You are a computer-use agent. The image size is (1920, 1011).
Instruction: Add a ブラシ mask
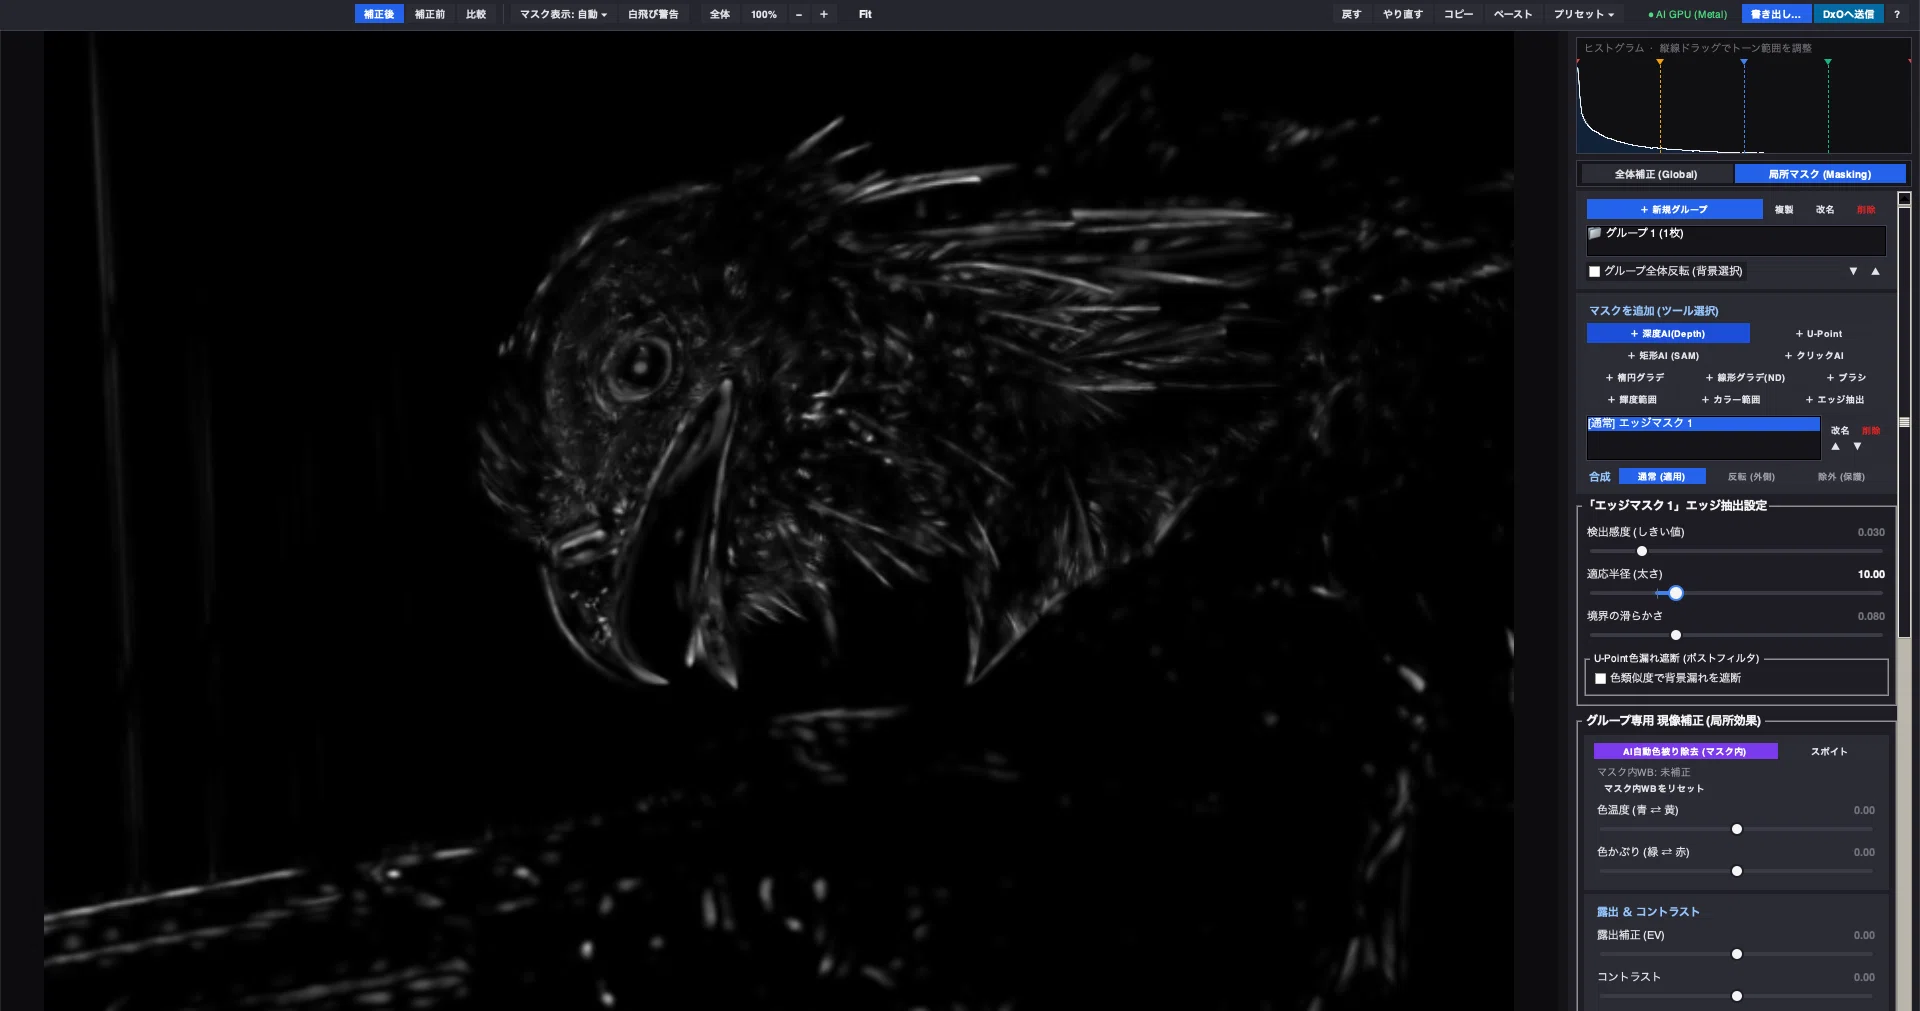1846,377
